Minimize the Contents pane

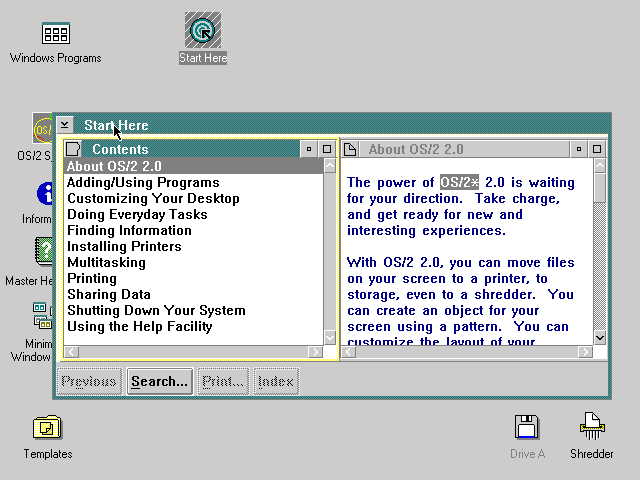309,149
